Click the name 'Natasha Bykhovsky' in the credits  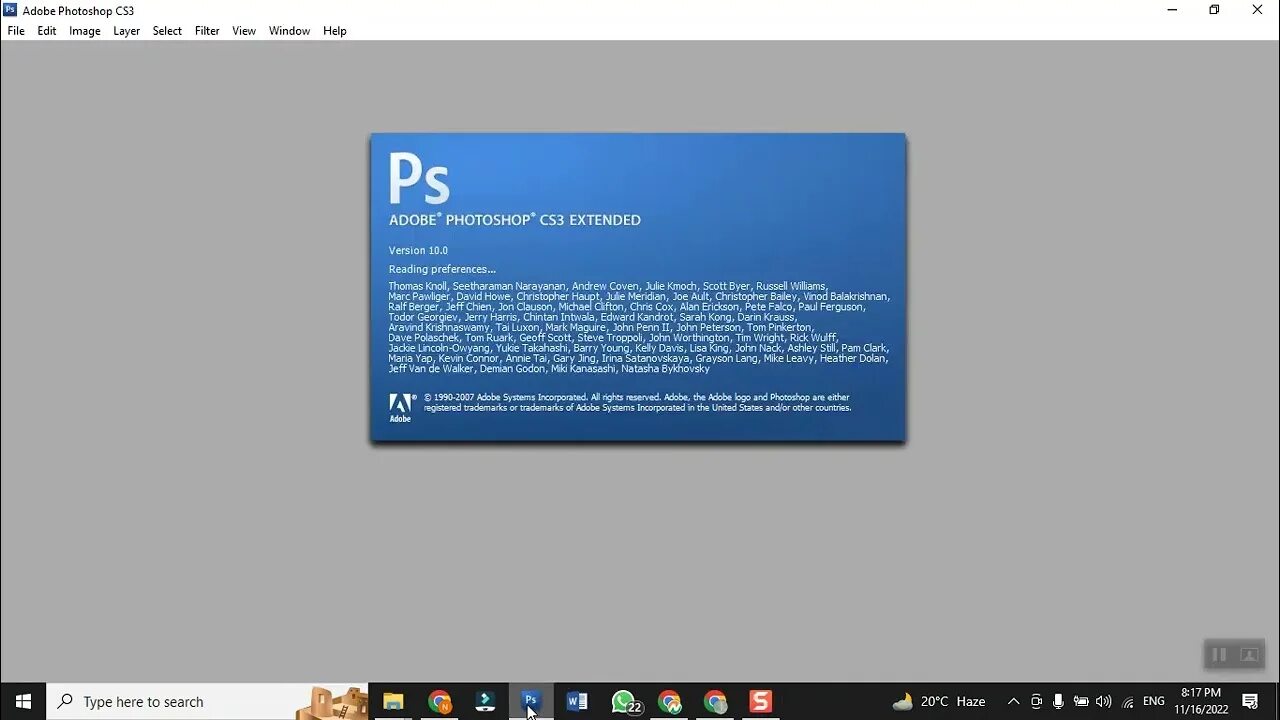tap(666, 369)
